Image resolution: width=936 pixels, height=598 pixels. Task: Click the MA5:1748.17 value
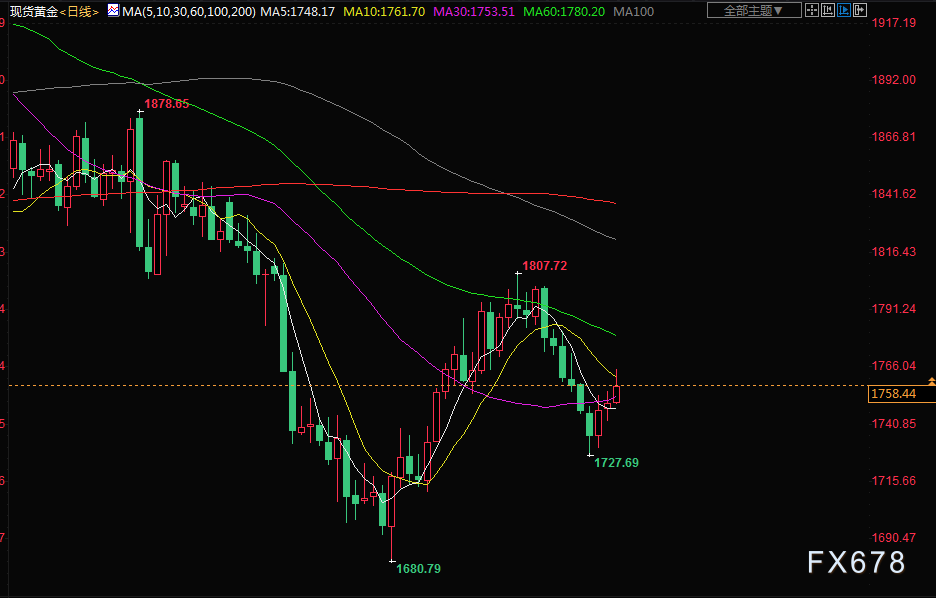click(x=297, y=11)
